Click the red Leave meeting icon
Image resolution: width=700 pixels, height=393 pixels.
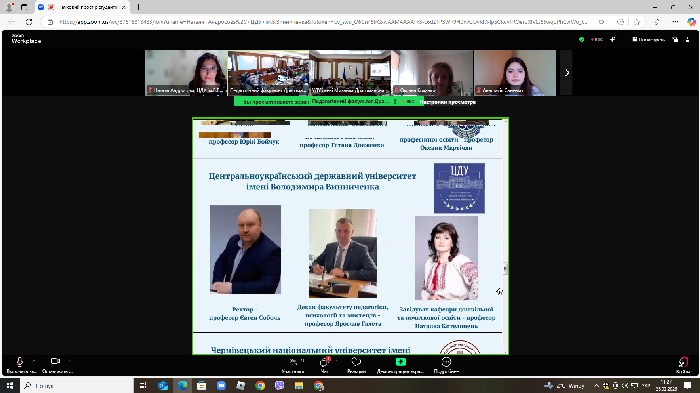(683, 361)
